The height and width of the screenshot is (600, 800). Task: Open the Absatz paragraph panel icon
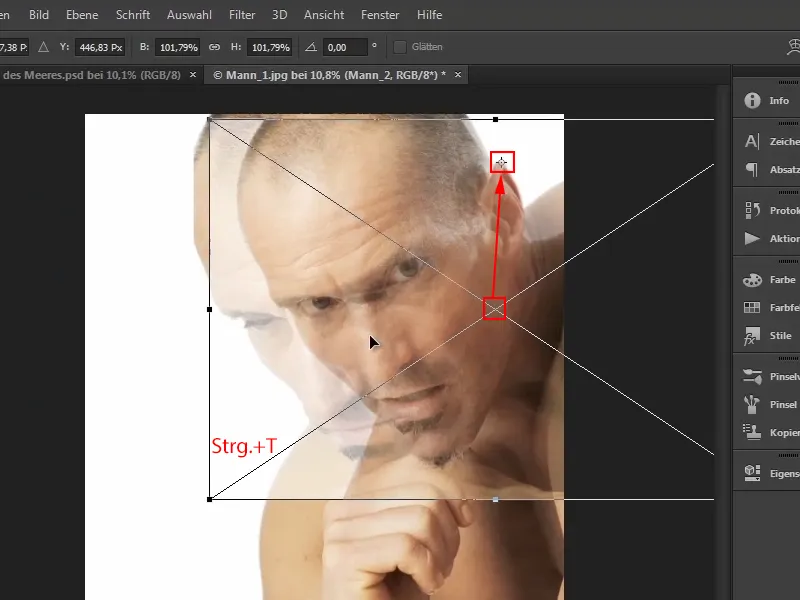click(752, 169)
